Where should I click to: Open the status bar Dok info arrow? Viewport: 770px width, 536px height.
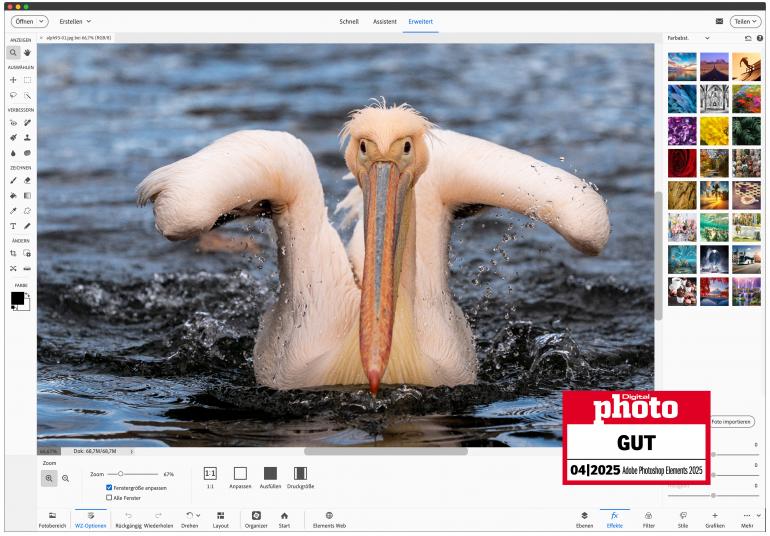(132, 451)
